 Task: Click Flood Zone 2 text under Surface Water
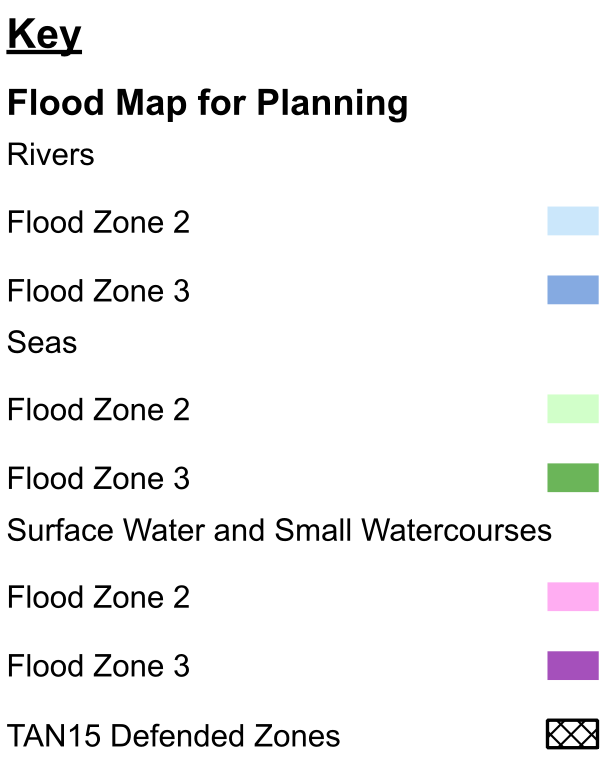pyautogui.click(x=98, y=597)
